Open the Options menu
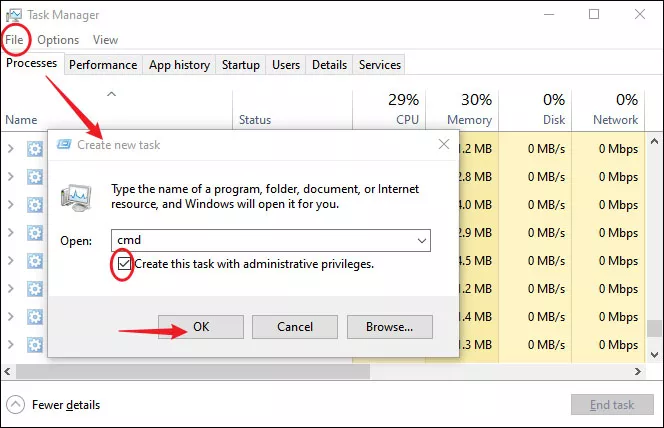The height and width of the screenshot is (428, 664). 58,40
